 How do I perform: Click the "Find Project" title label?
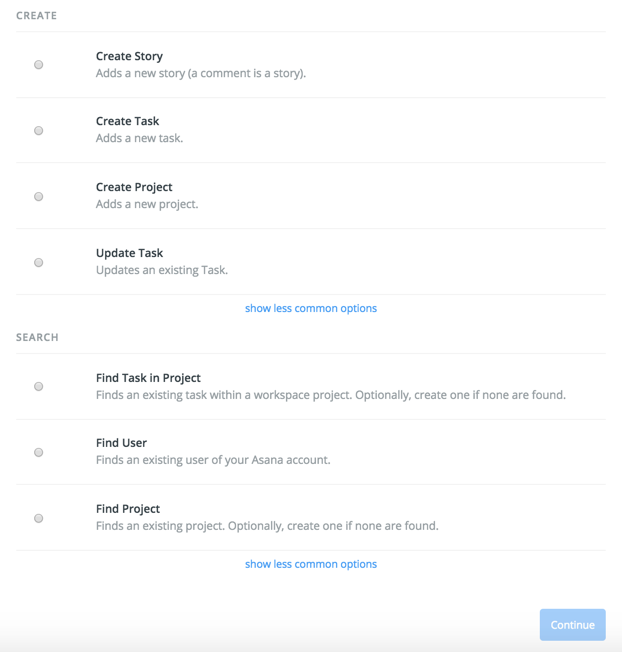(128, 509)
